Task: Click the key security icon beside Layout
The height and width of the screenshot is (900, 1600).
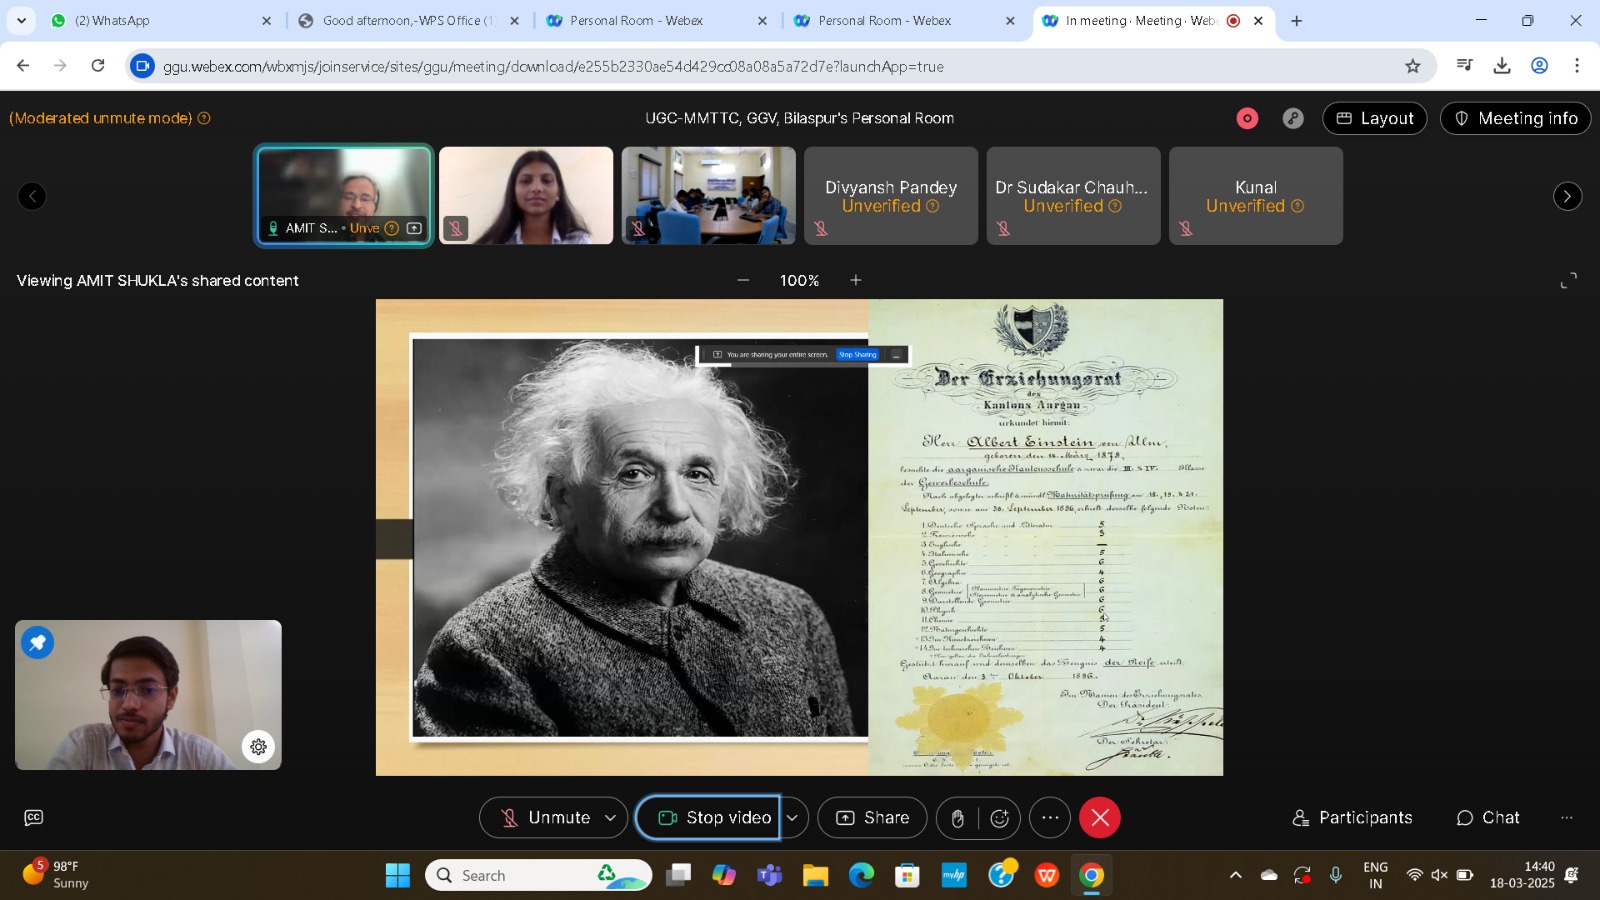Action: [1293, 118]
